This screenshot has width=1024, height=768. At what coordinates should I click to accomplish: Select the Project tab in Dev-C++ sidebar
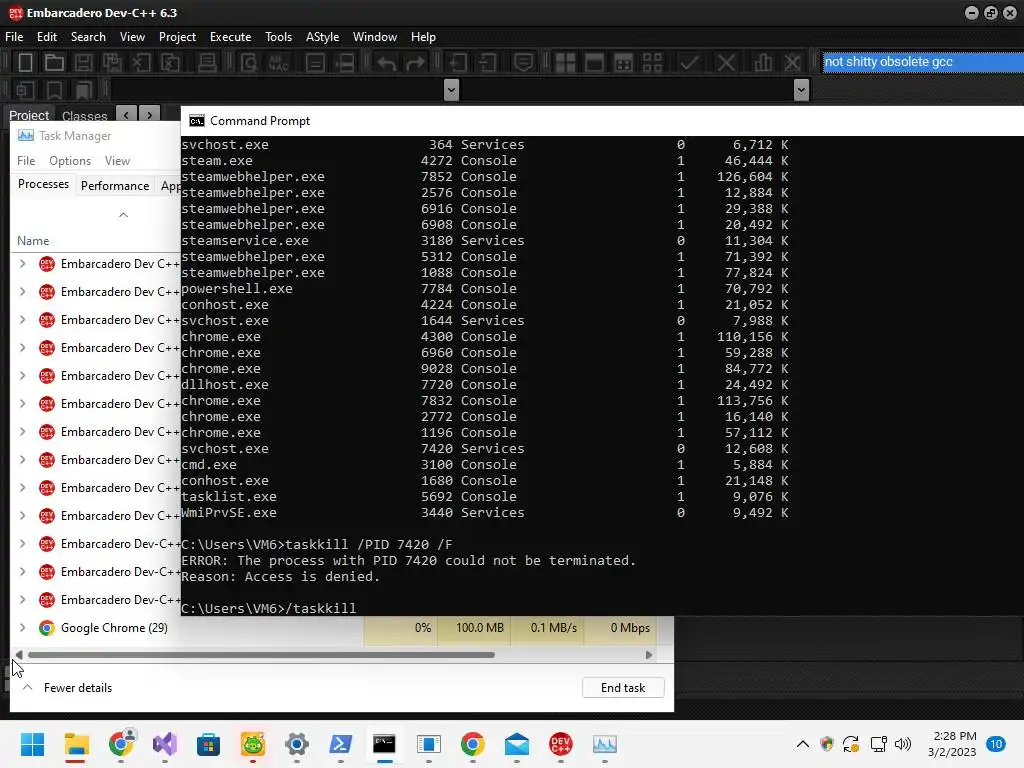coord(29,115)
